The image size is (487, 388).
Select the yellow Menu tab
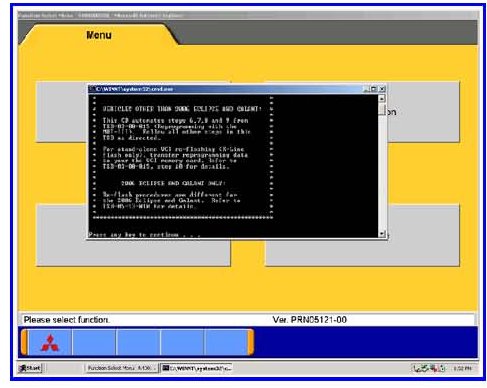pyautogui.click(x=99, y=35)
